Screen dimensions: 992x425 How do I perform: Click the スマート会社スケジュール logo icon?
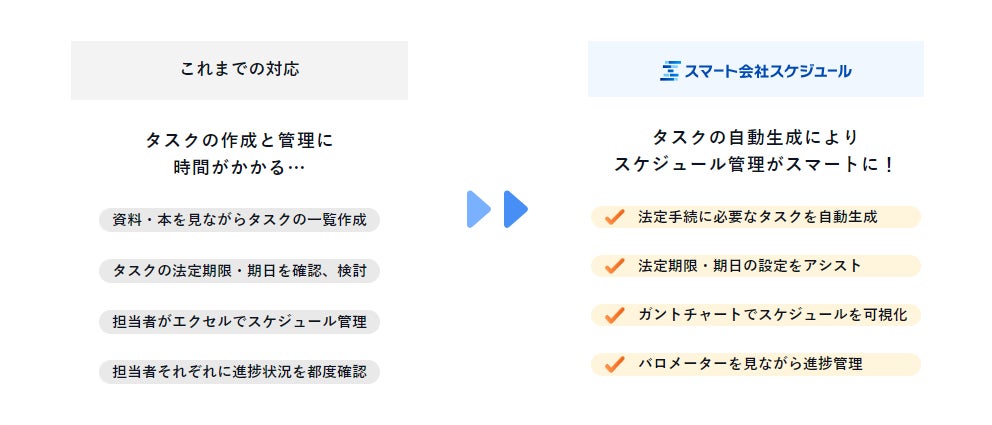pyautogui.click(x=670, y=70)
